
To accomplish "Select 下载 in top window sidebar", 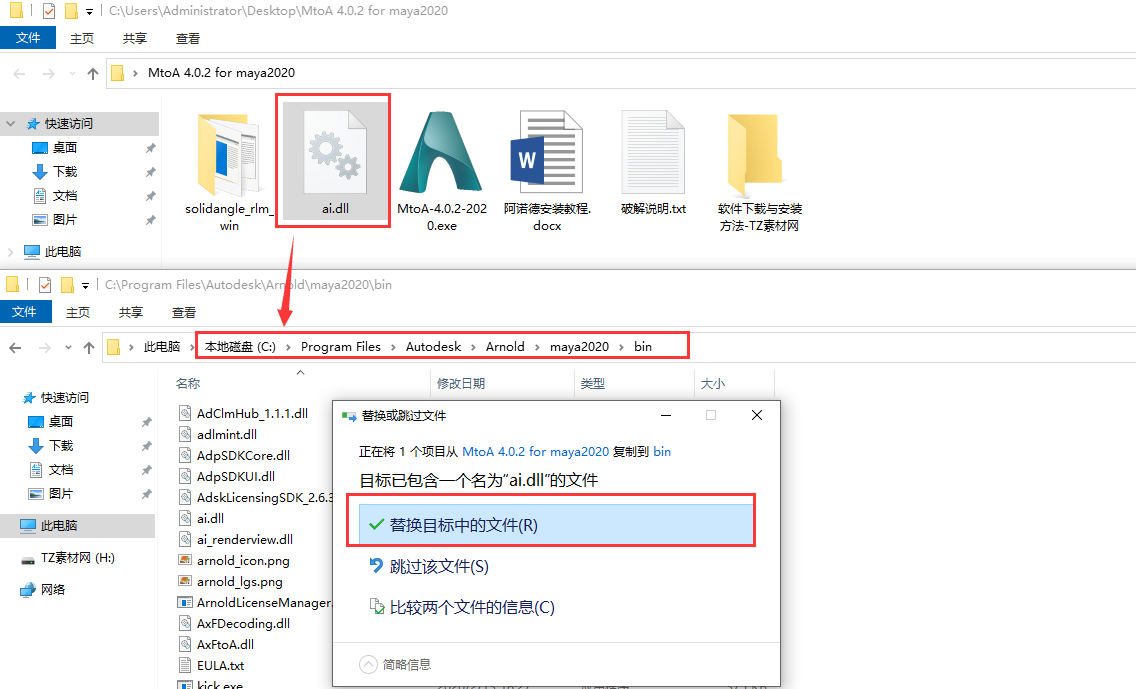I will [64, 172].
